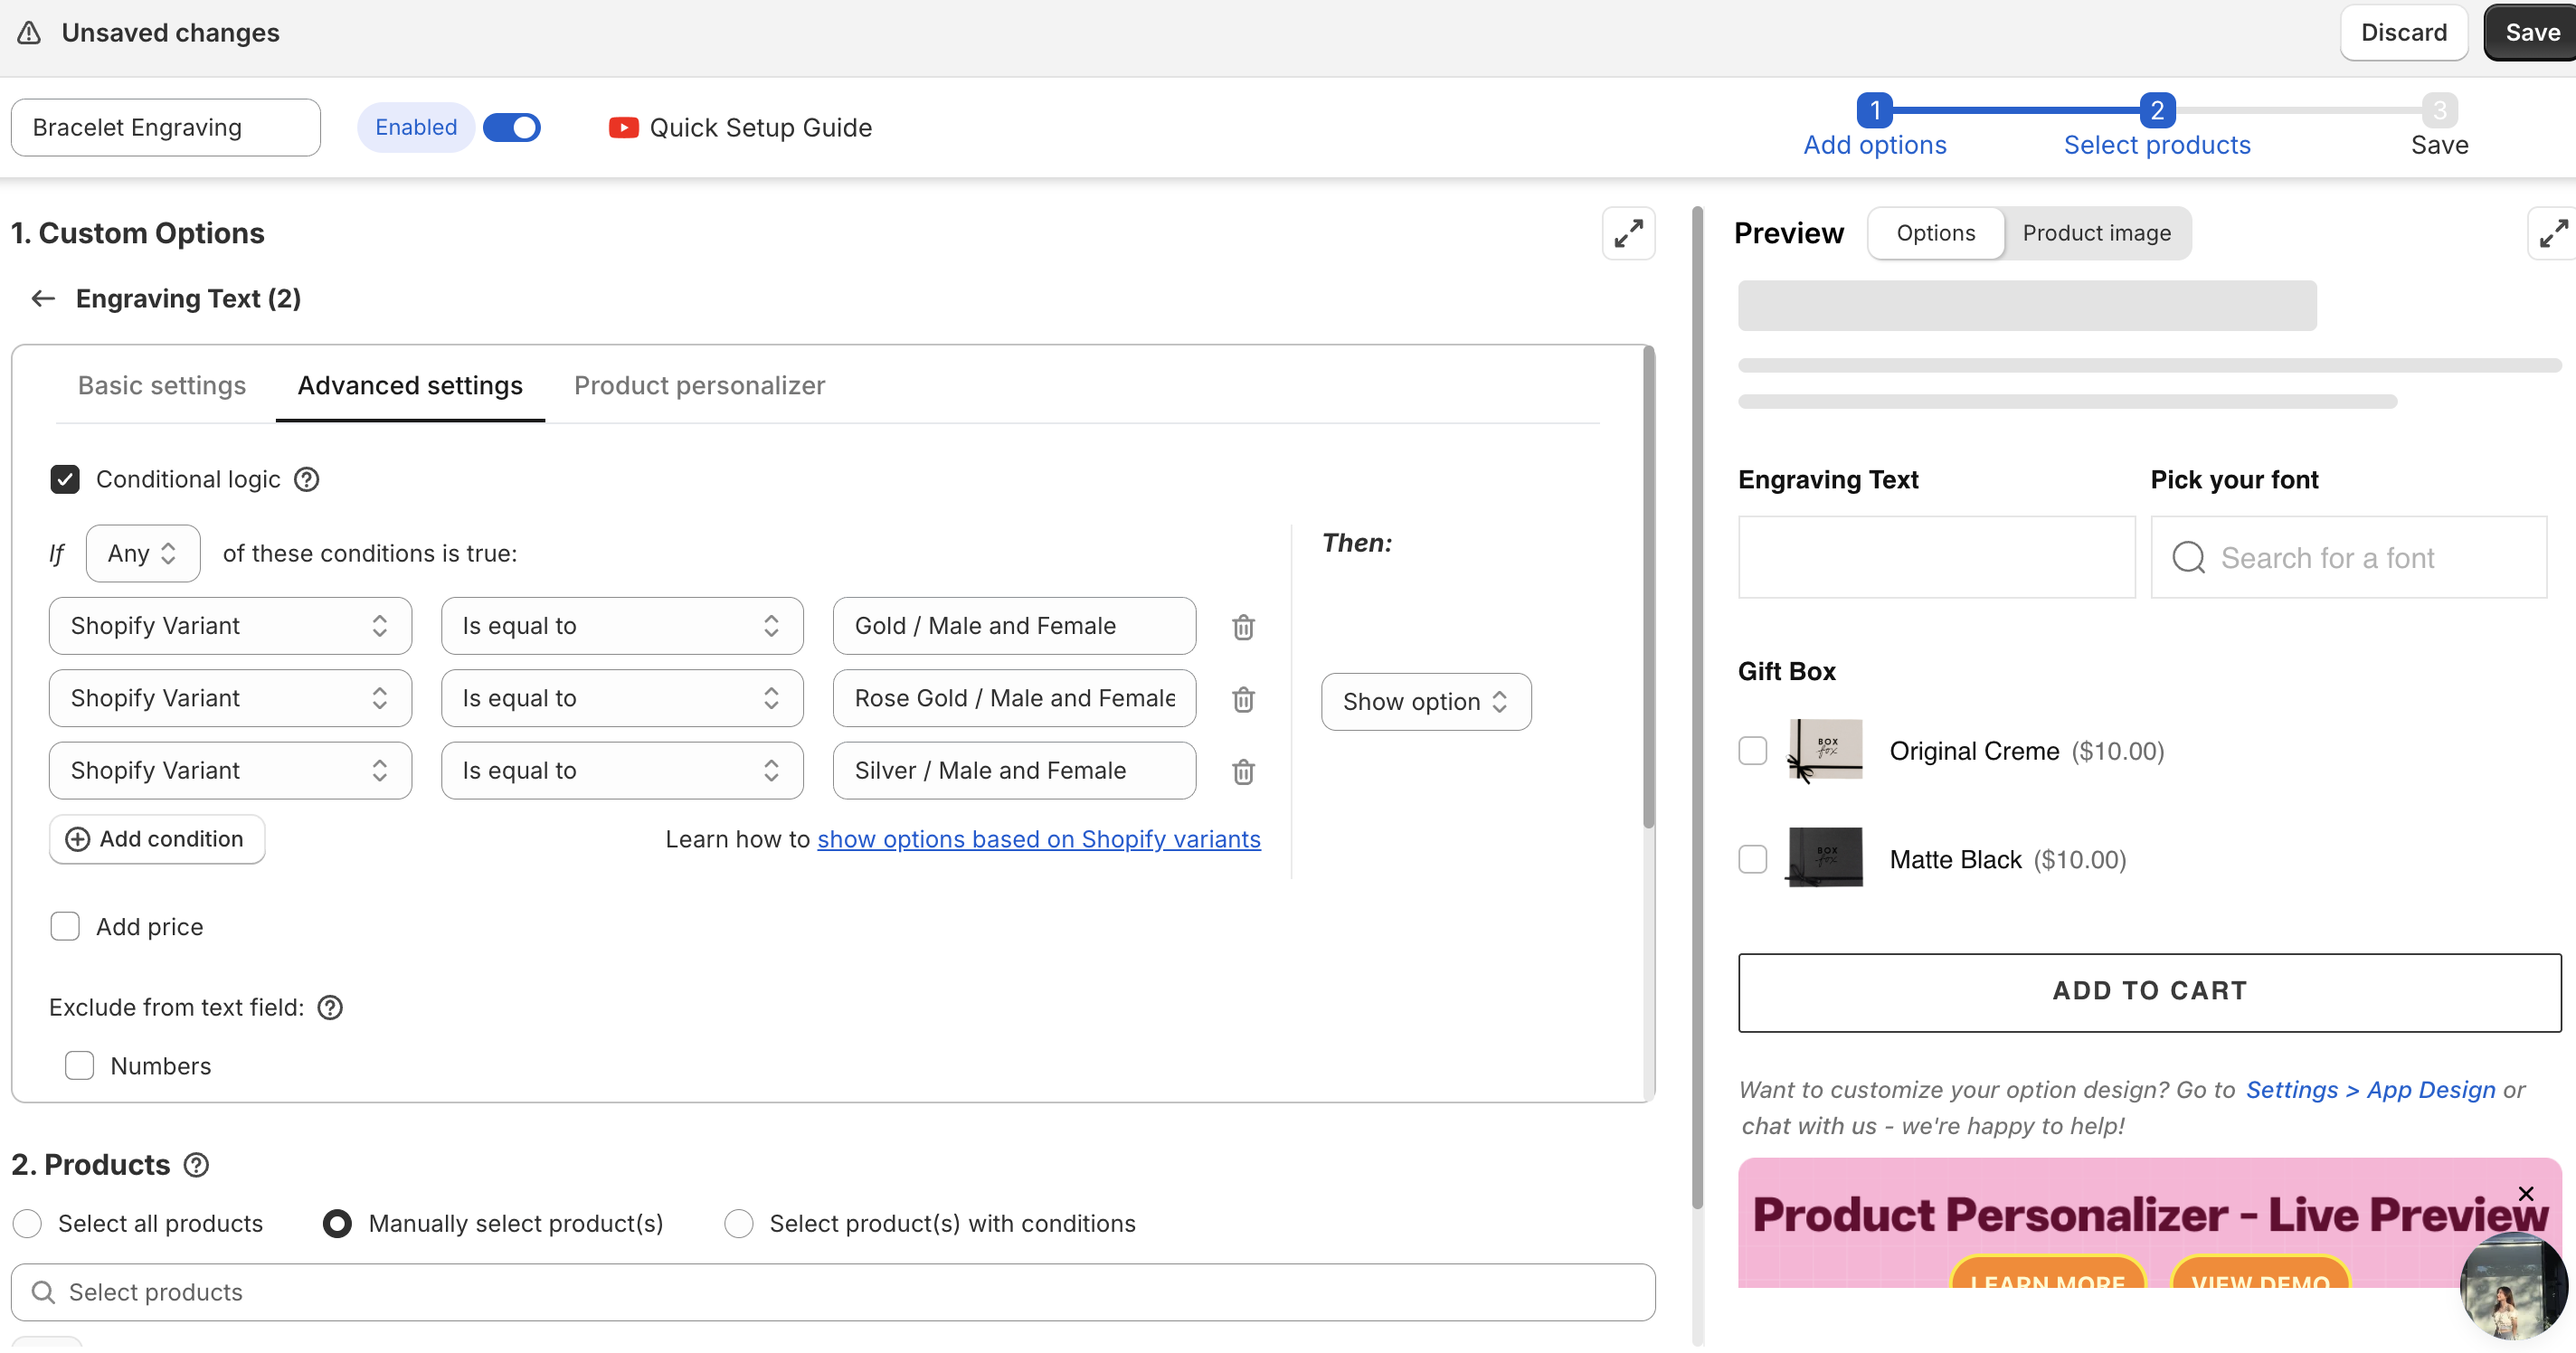
Task: Go back using Engraving Text arrow
Action: pyautogui.click(x=43, y=298)
